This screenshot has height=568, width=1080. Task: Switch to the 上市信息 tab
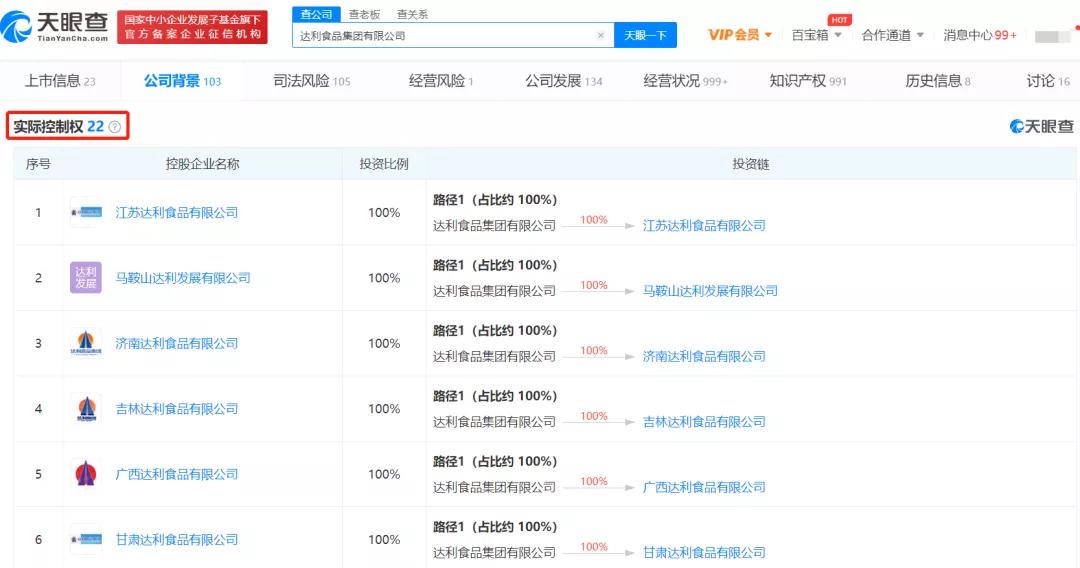coord(60,81)
